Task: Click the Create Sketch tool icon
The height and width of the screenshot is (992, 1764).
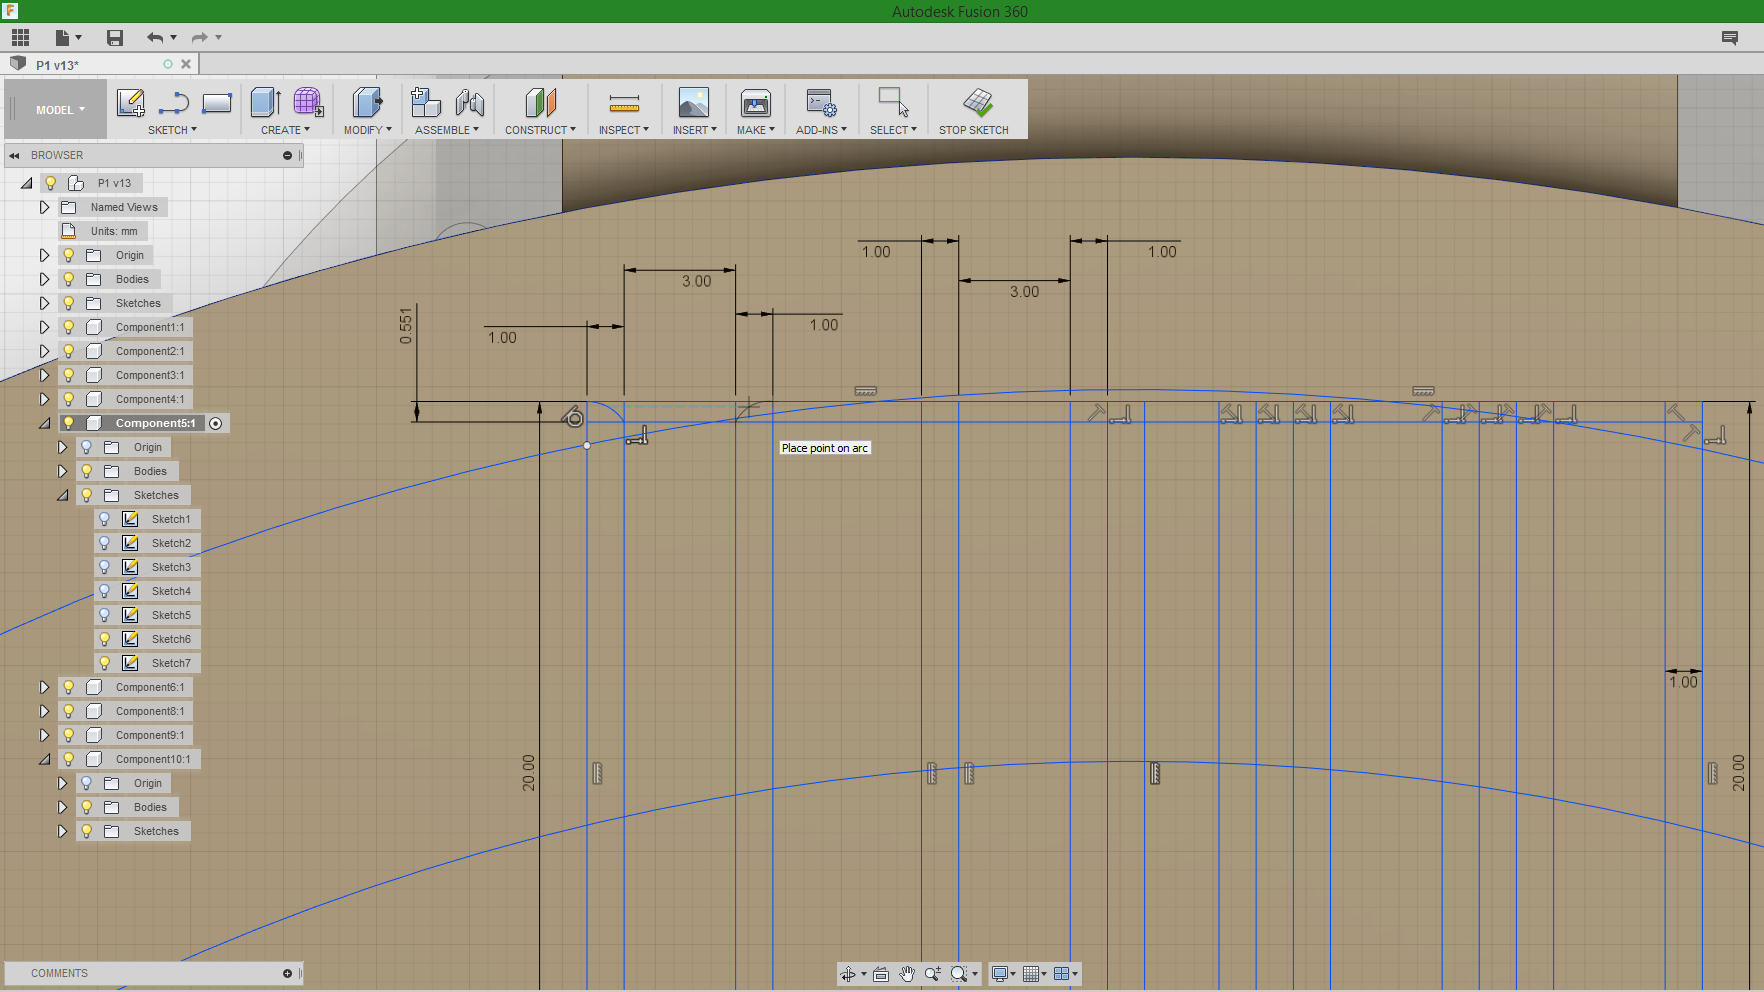Action: [131, 103]
